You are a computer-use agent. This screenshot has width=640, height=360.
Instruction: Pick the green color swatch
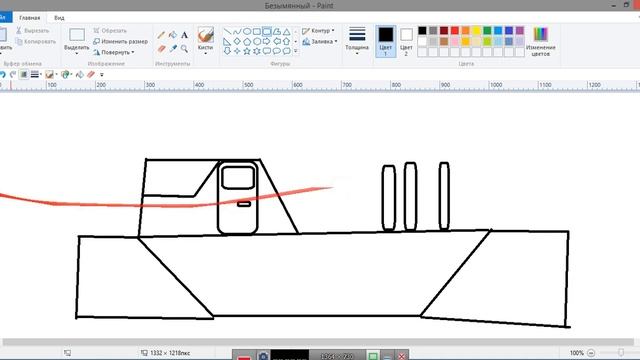[x=487, y=31]
